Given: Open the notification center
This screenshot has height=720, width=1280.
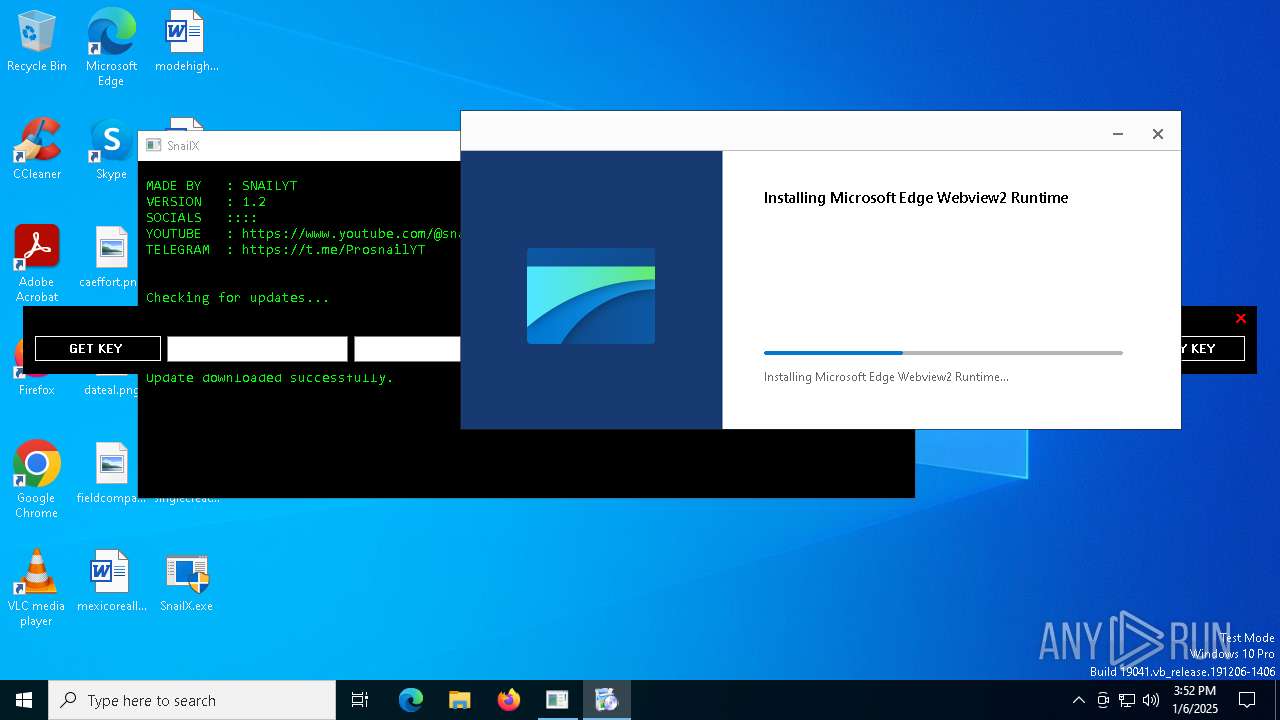Looking at the screenshot, I should [1247, 700].
